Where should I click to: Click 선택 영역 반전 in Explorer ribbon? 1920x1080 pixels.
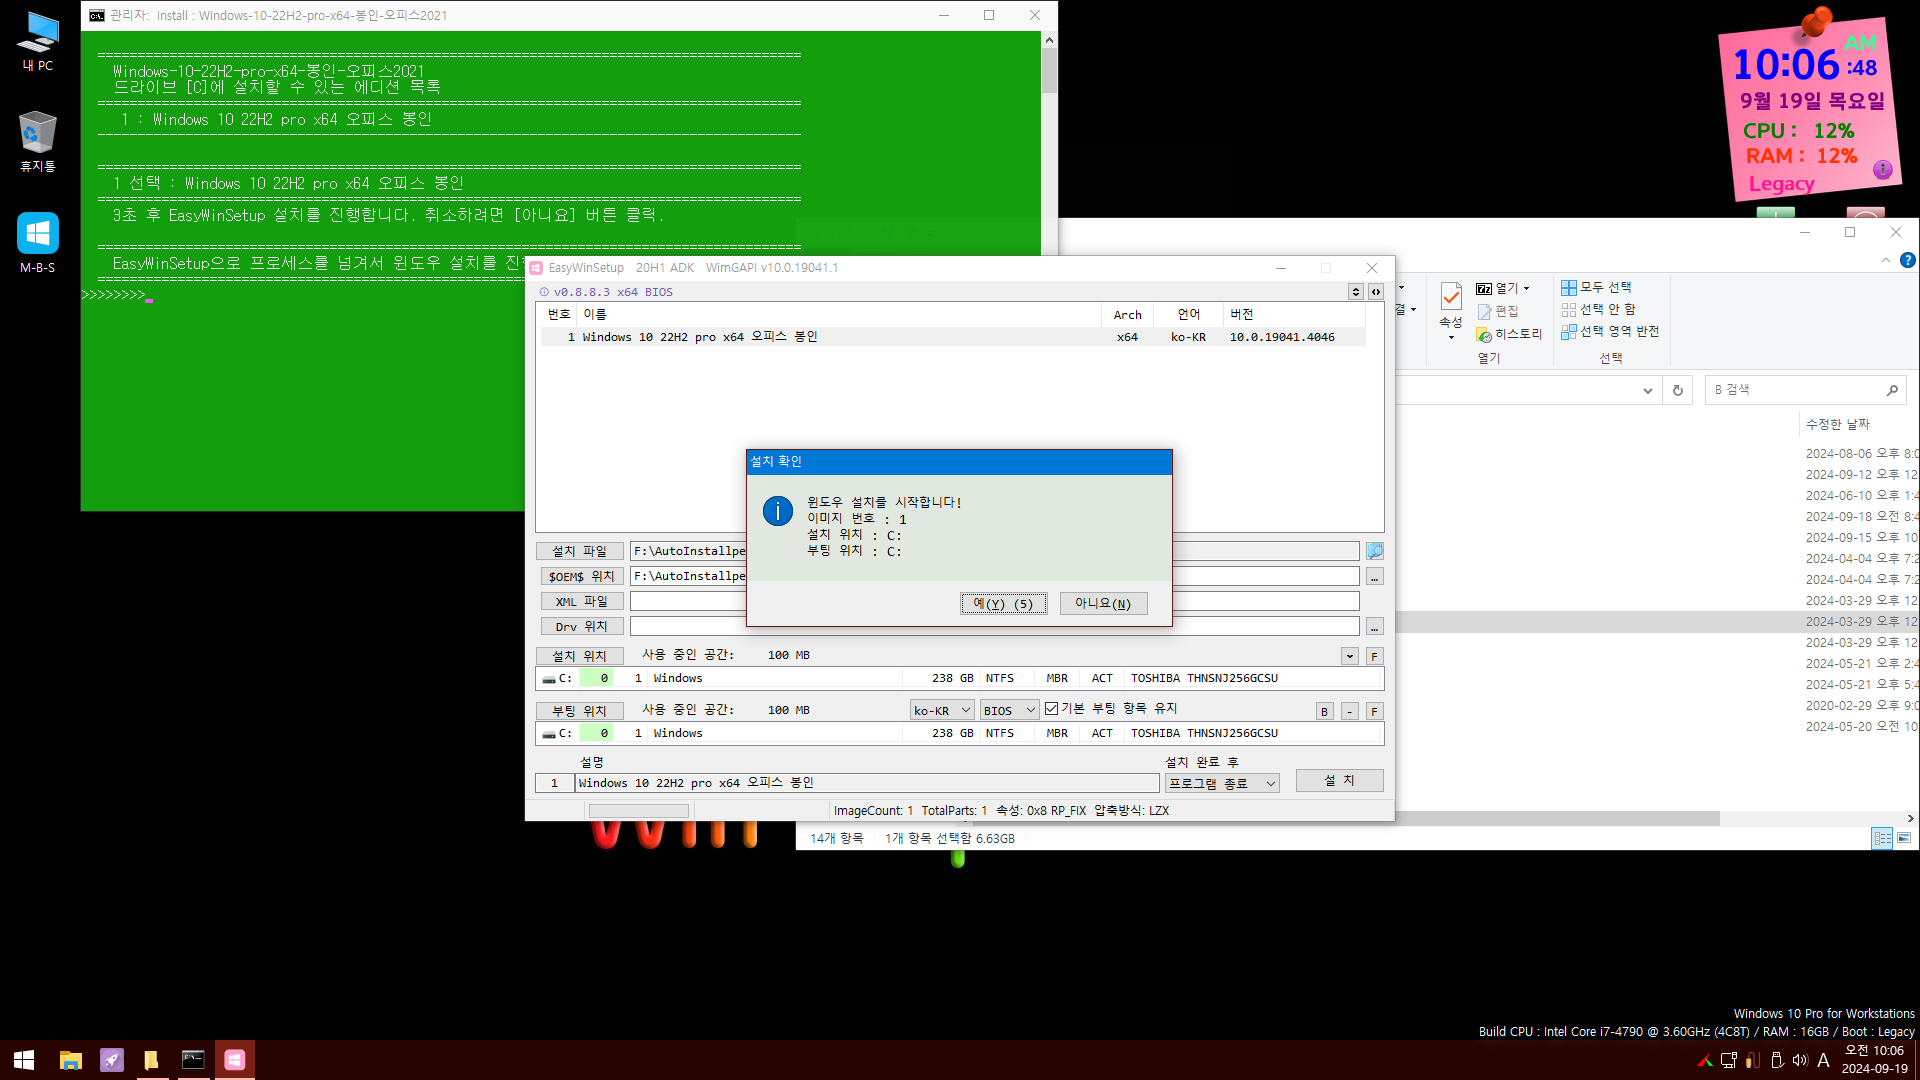(1611, 331)
